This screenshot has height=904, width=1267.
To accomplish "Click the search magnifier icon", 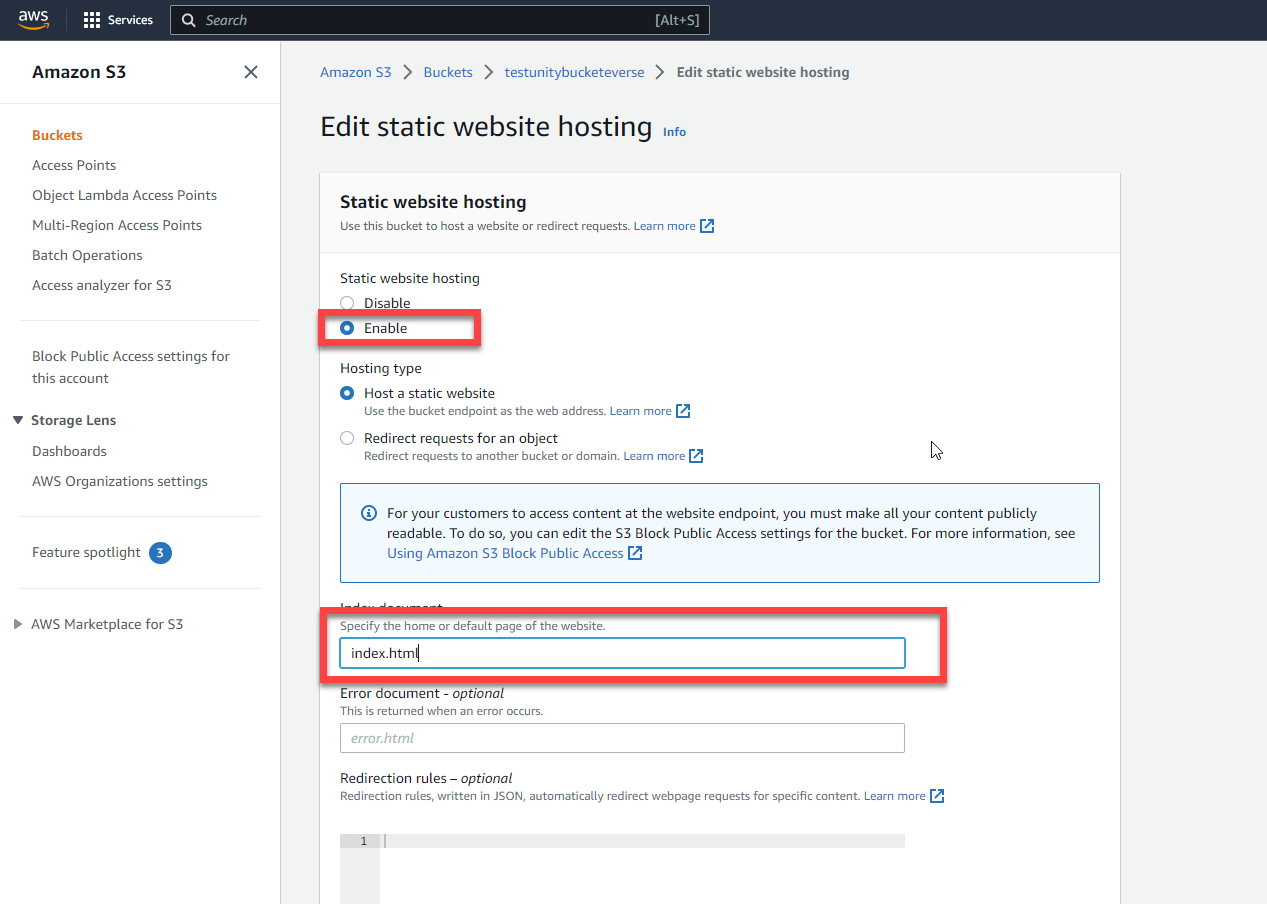I will click(189, 19).
